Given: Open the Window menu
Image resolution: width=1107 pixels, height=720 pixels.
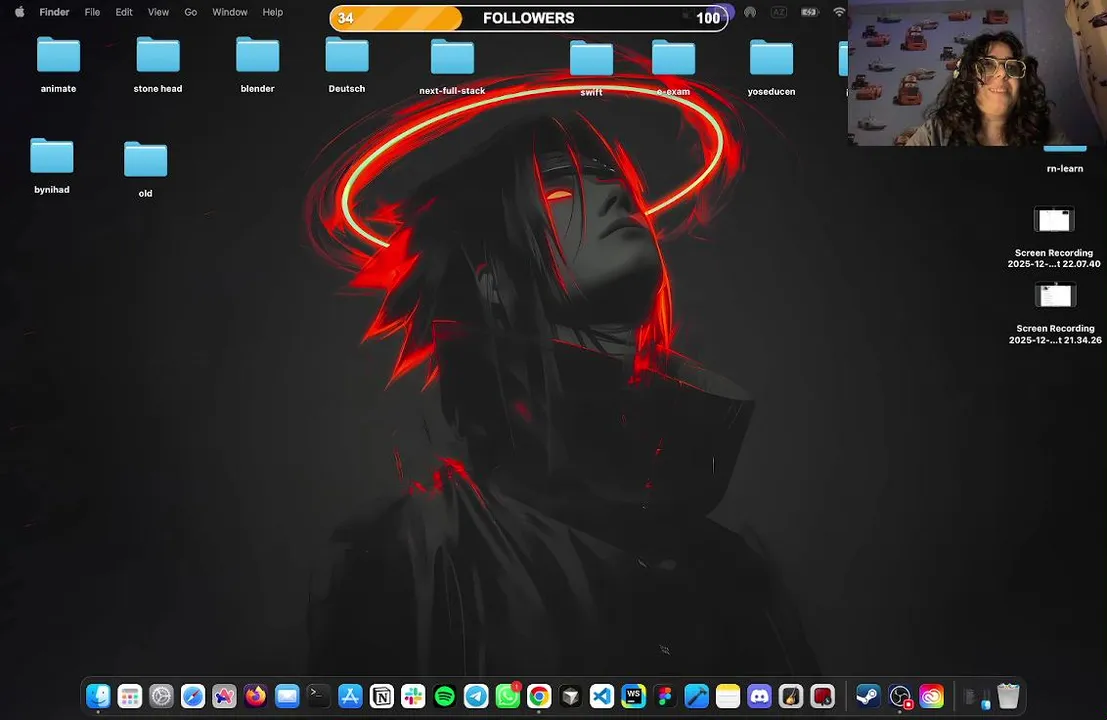Looking at the screenshot, I should coord(230,12).
